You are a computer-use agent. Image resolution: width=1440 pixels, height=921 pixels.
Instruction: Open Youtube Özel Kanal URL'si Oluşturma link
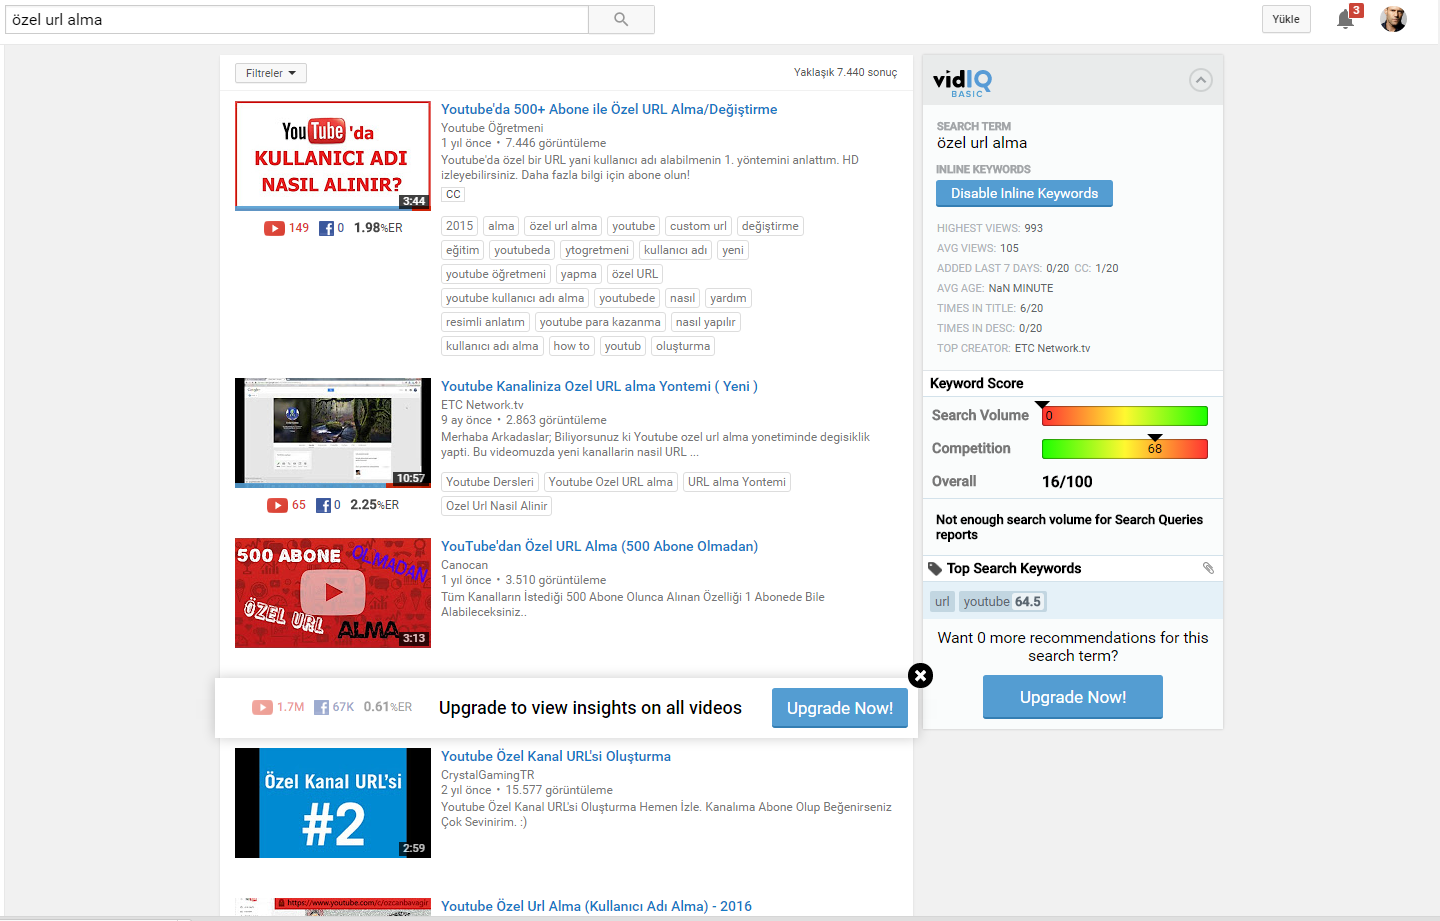point(556,756)
